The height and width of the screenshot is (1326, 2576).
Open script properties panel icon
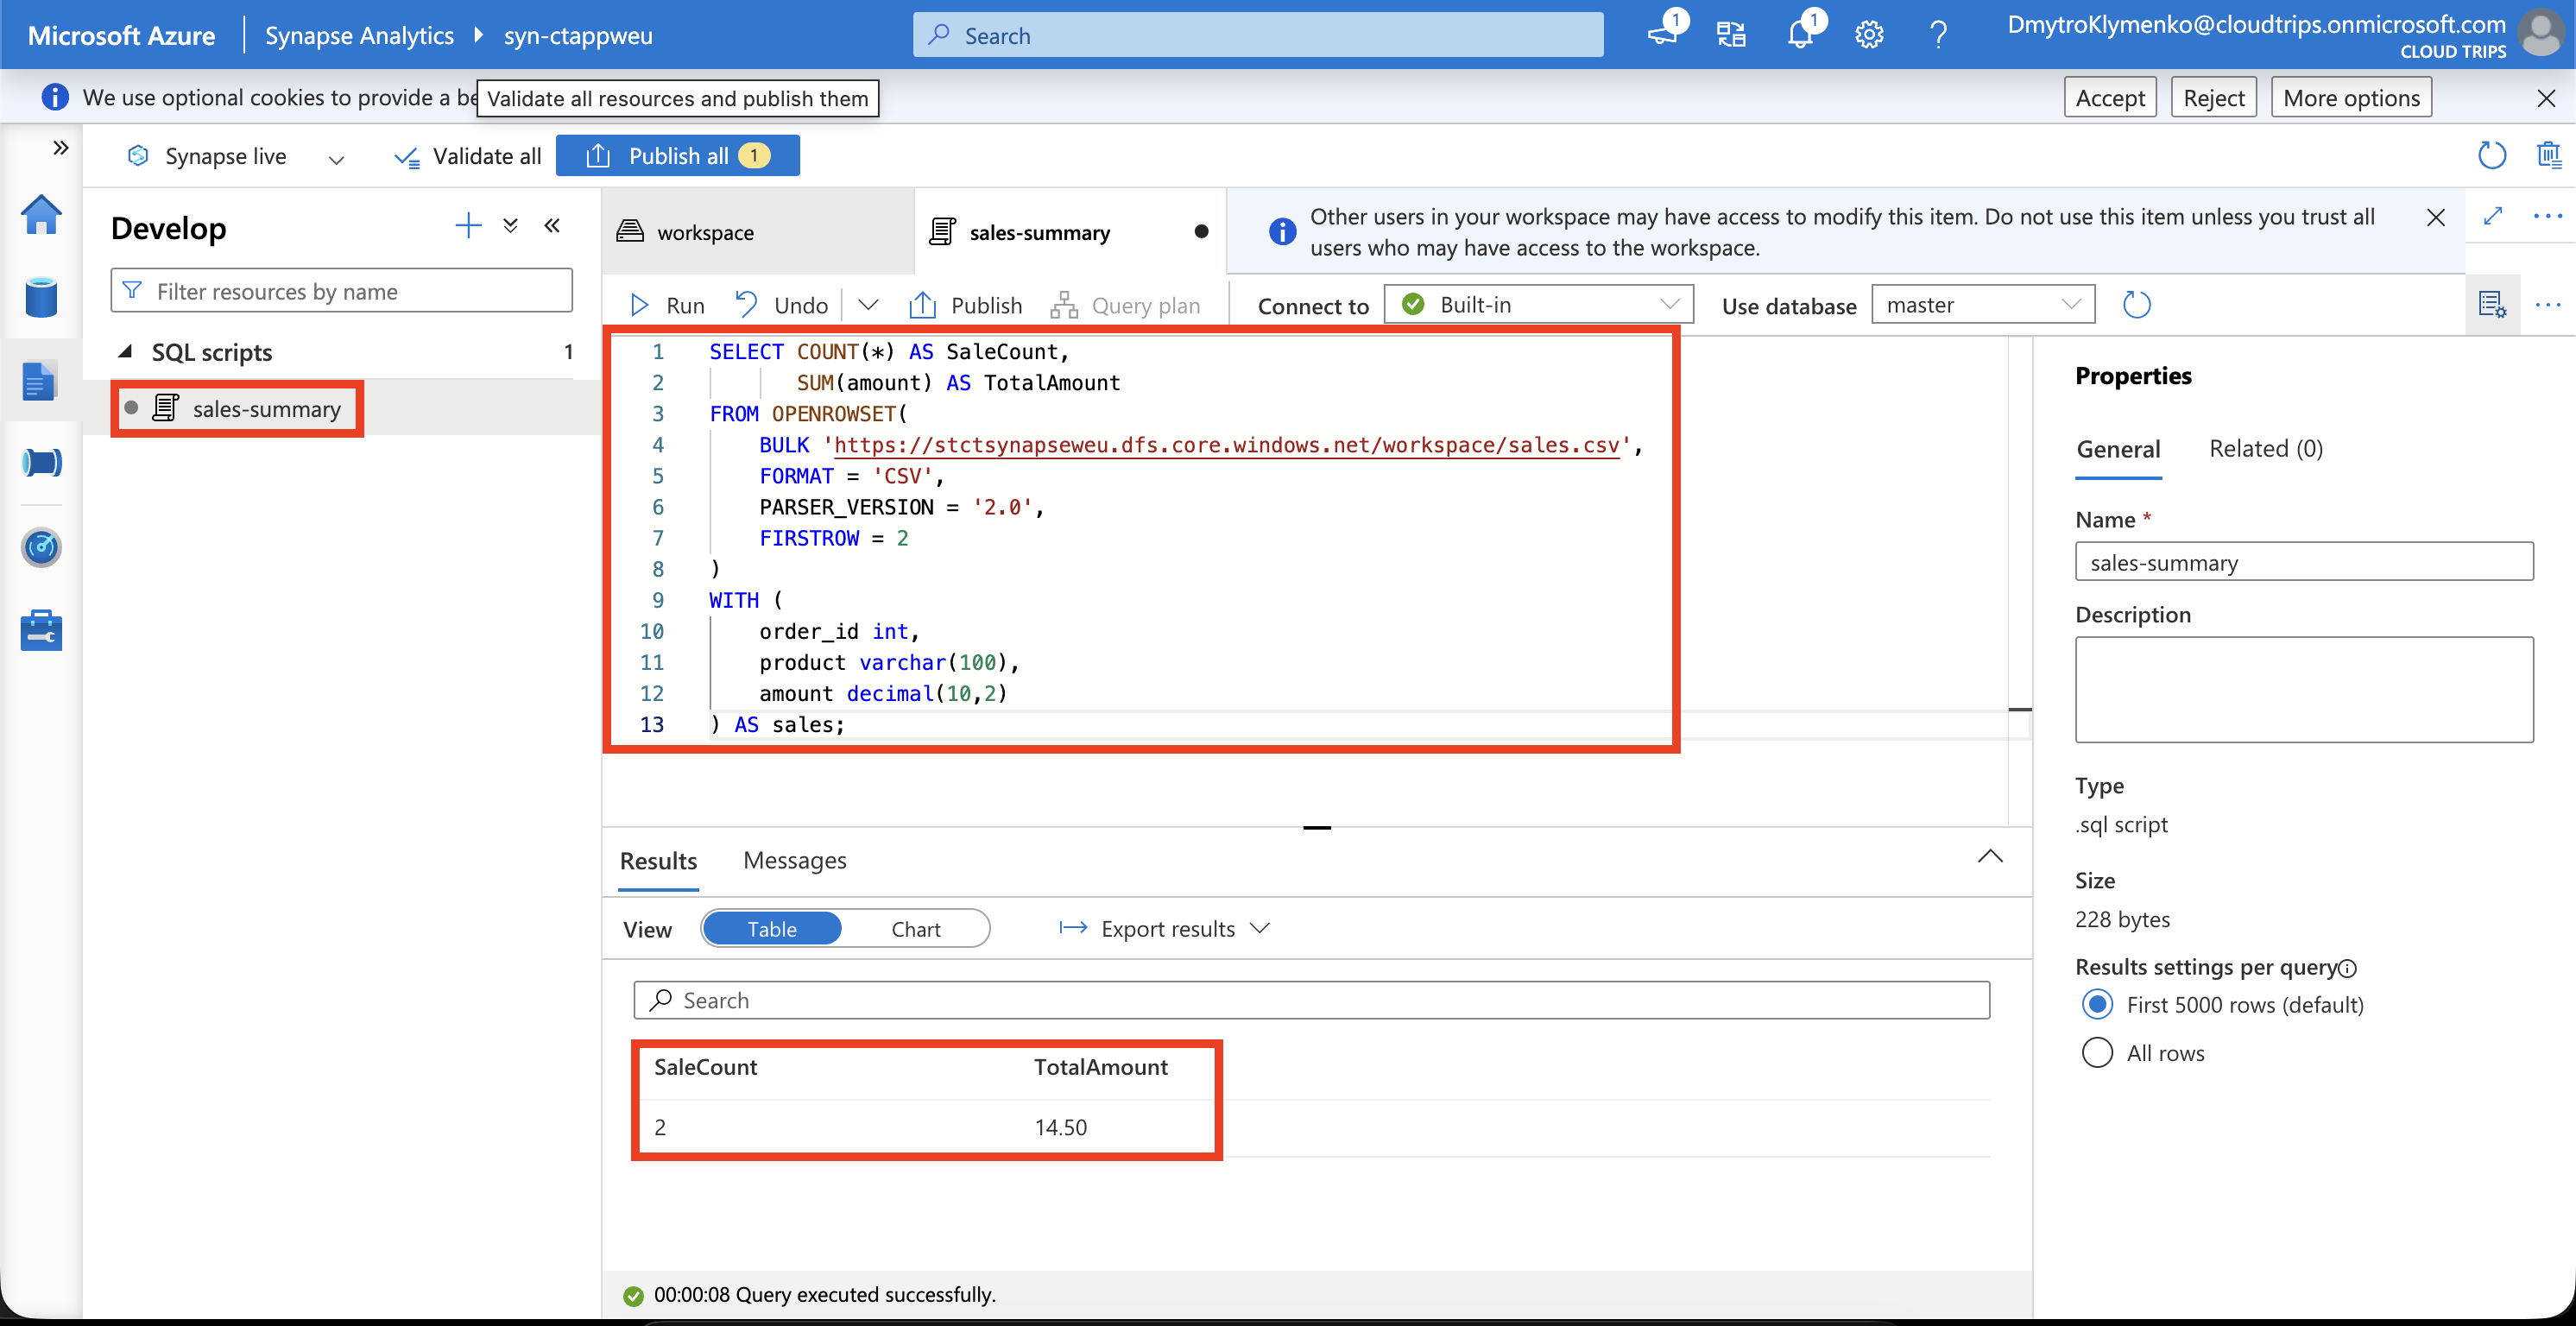tap(2492, 304)
